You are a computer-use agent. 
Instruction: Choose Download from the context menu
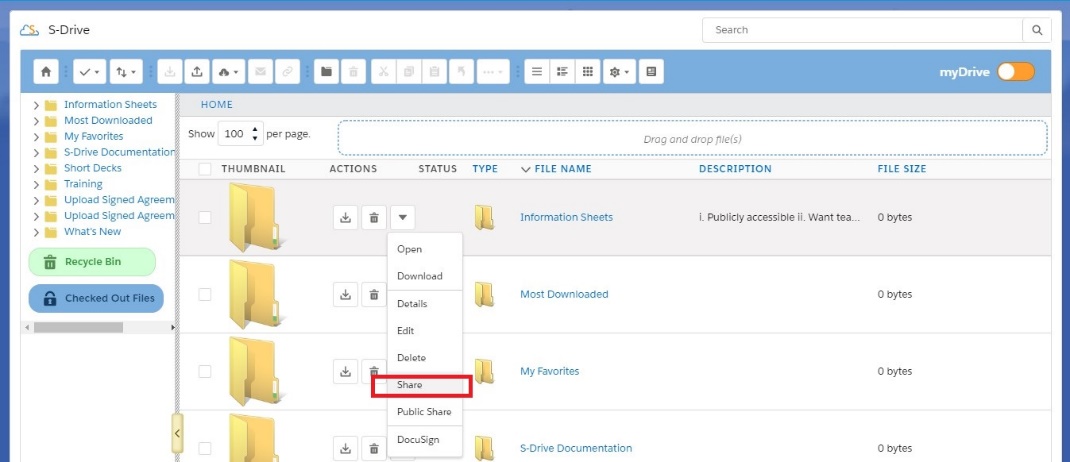425,276
